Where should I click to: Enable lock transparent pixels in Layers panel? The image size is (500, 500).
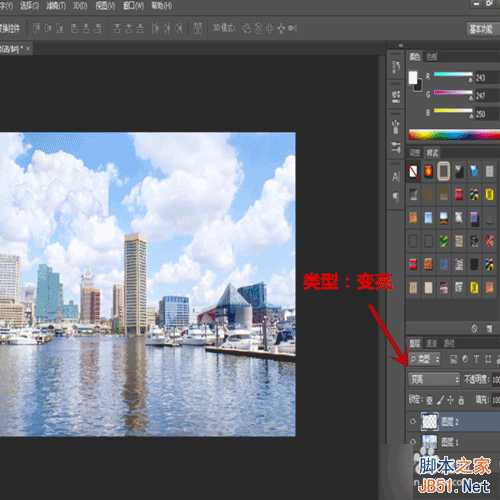pyautogui.click(x=430, y=400)
